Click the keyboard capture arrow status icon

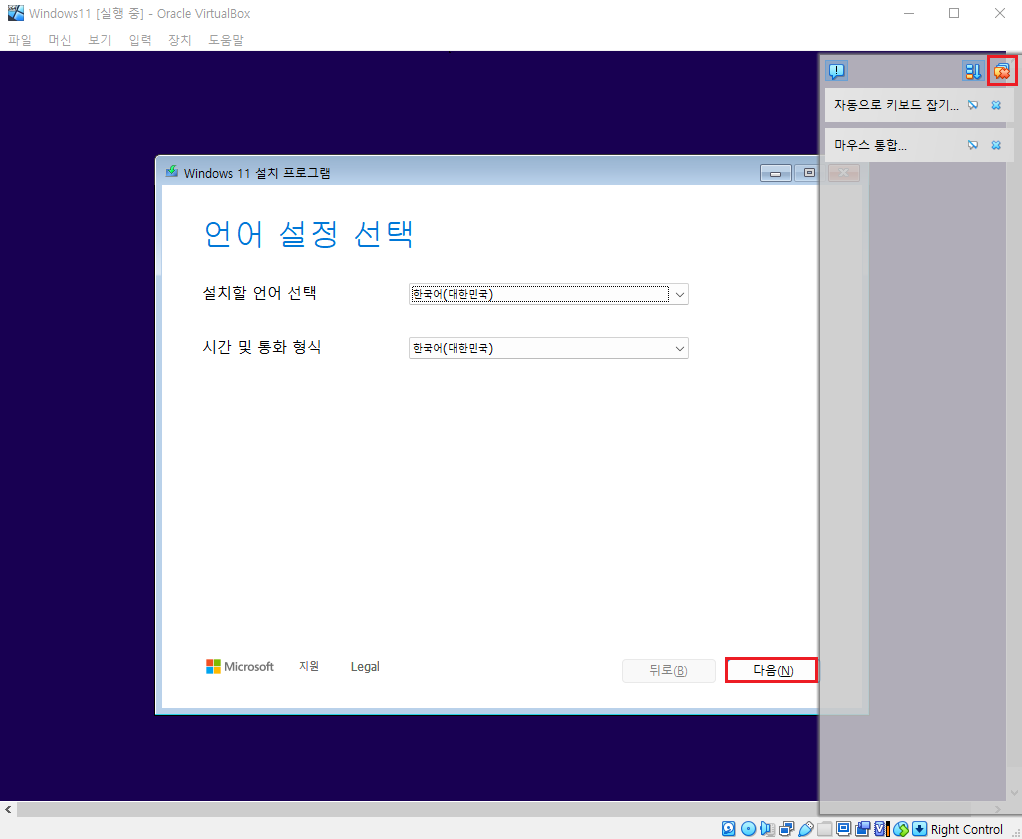[x=920, y=829]
